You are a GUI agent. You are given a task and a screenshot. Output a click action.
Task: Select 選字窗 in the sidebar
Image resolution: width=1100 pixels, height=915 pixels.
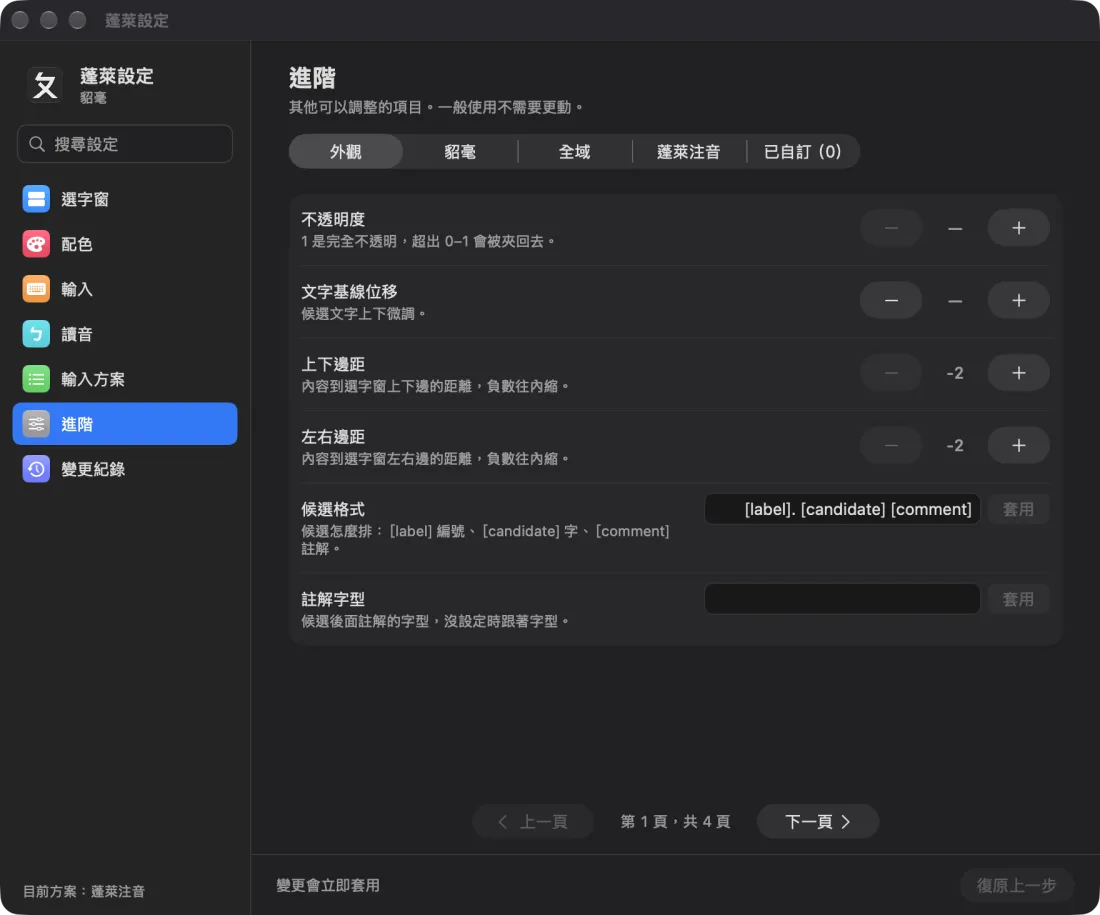point(125,199)
